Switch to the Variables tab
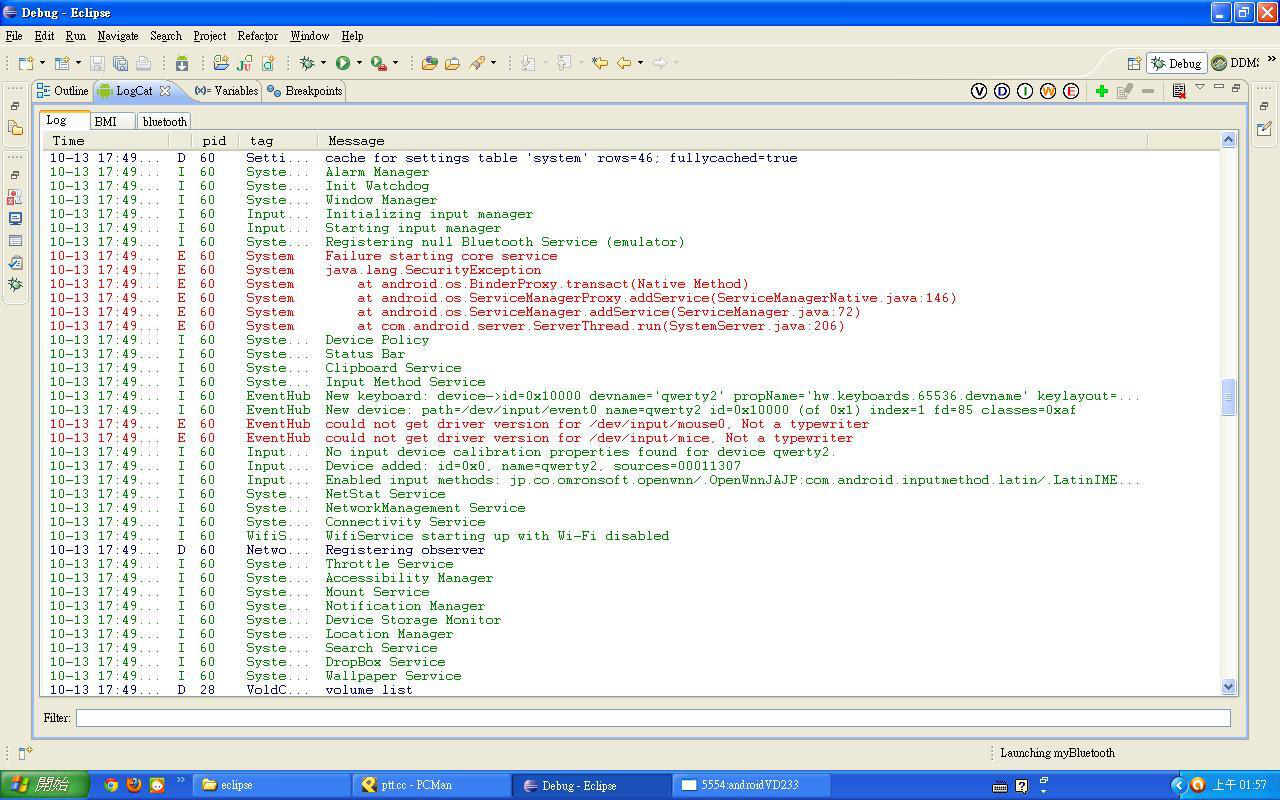Viewport: 1280px width, 800px height. point(227,91)
